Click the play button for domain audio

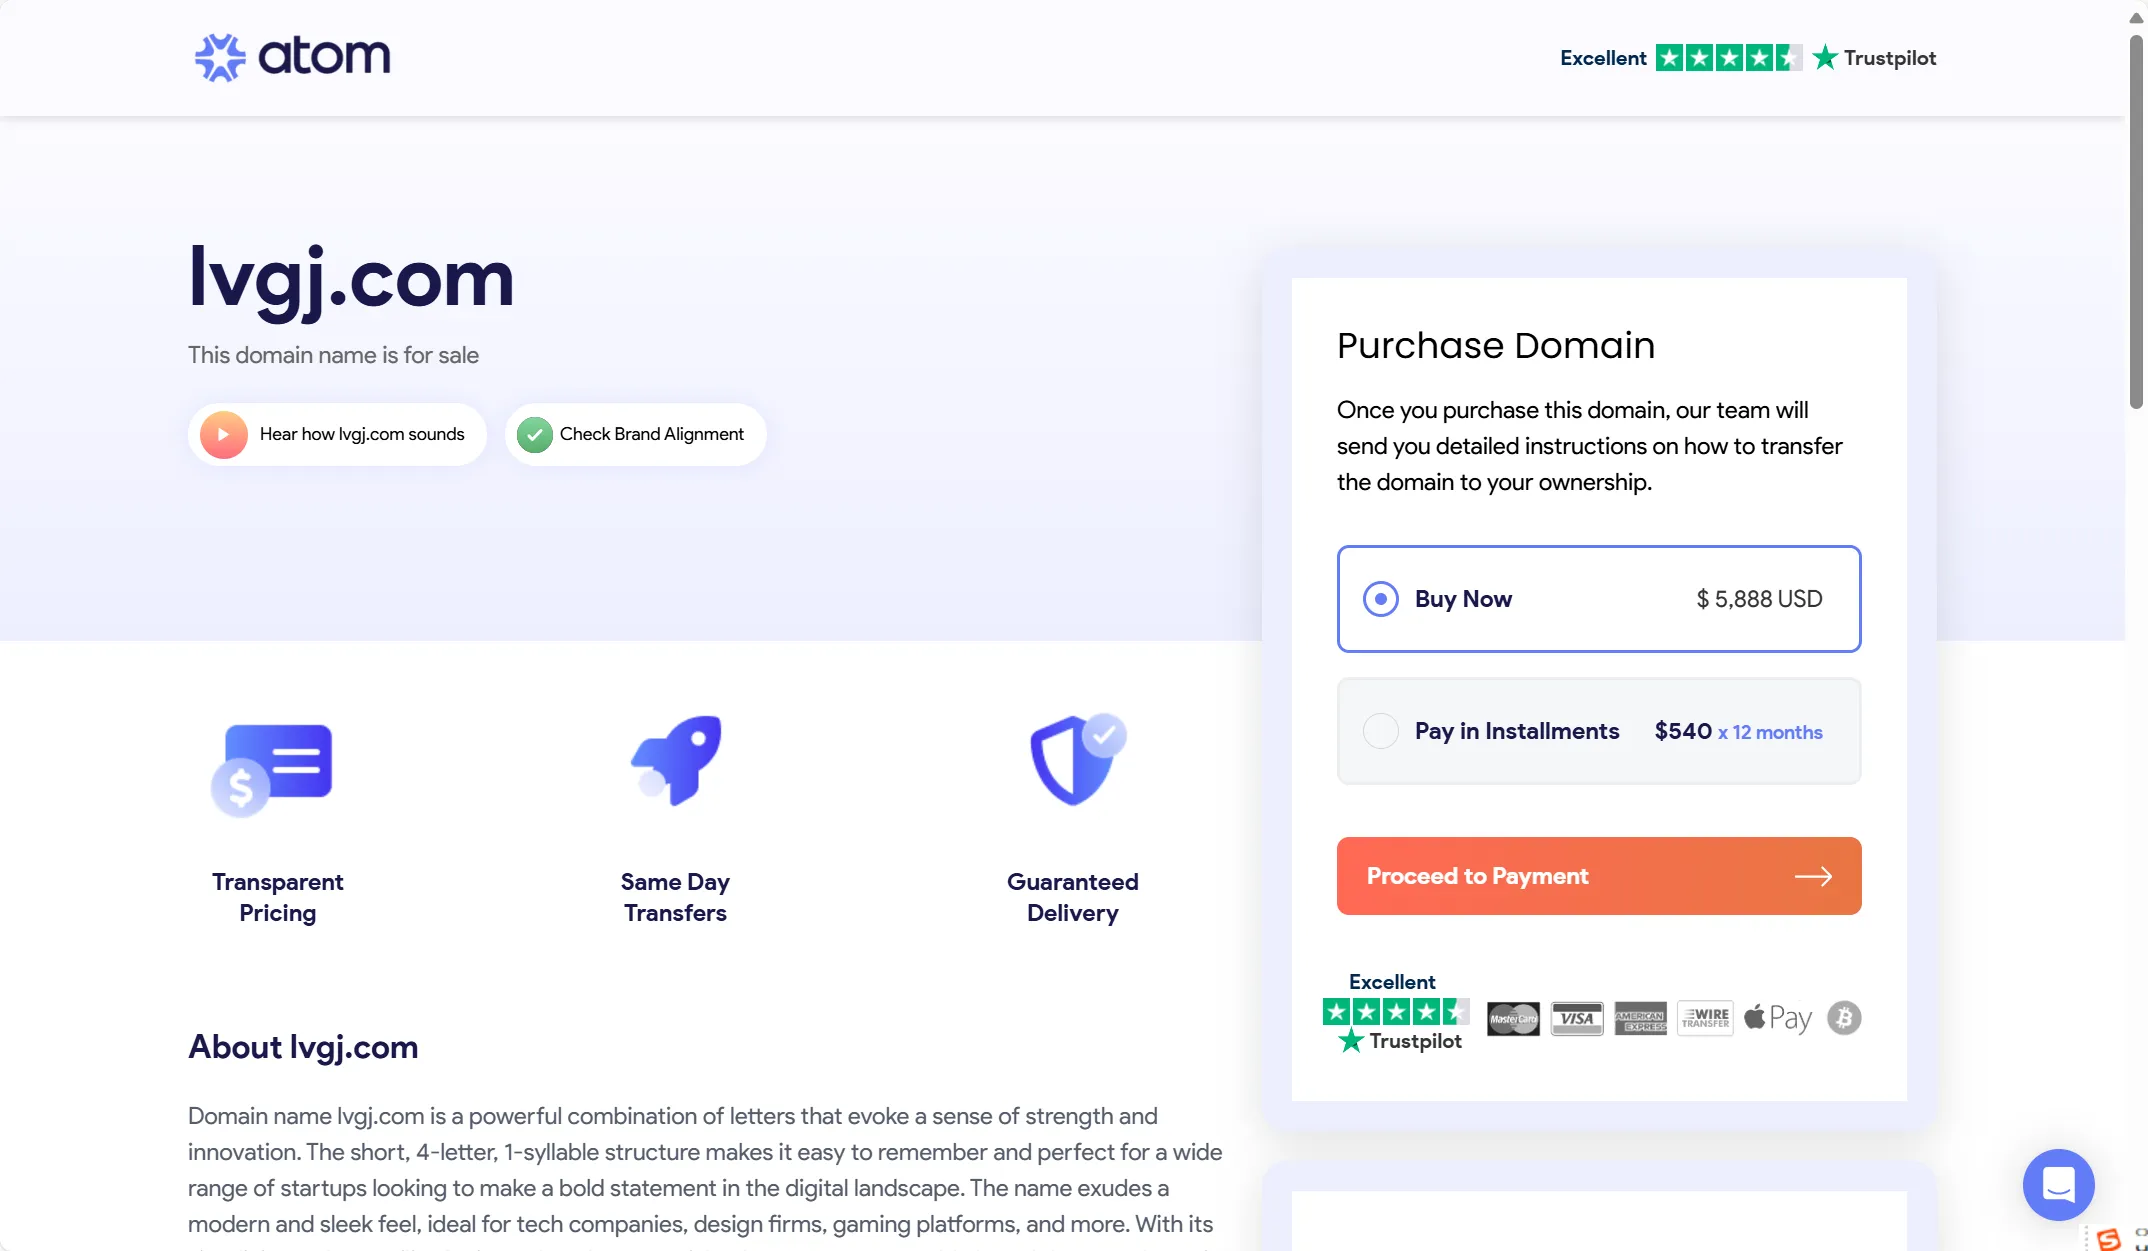(x=223, y=433)
